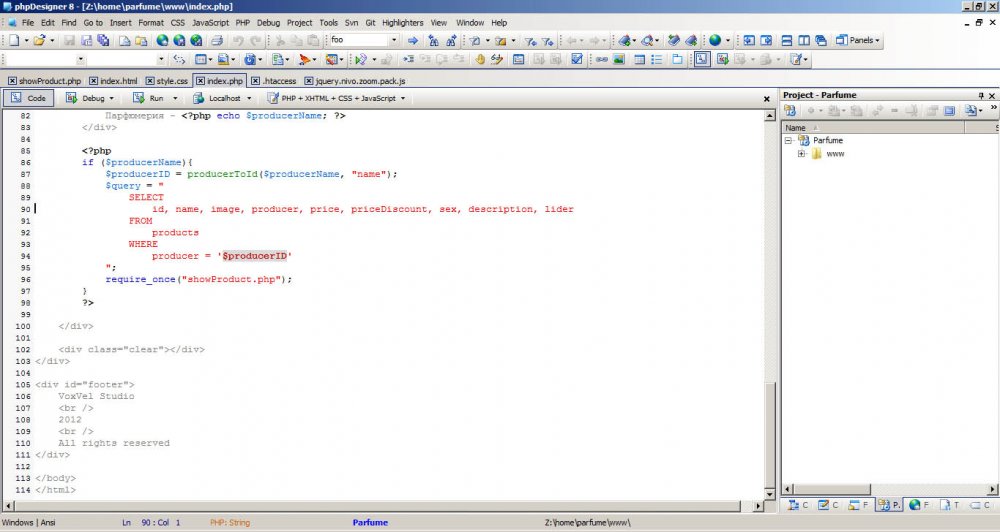This screenshot has width=1000, height=532.
Task: Show more Project toolbar items via chevron
Action: click(994, 108)
